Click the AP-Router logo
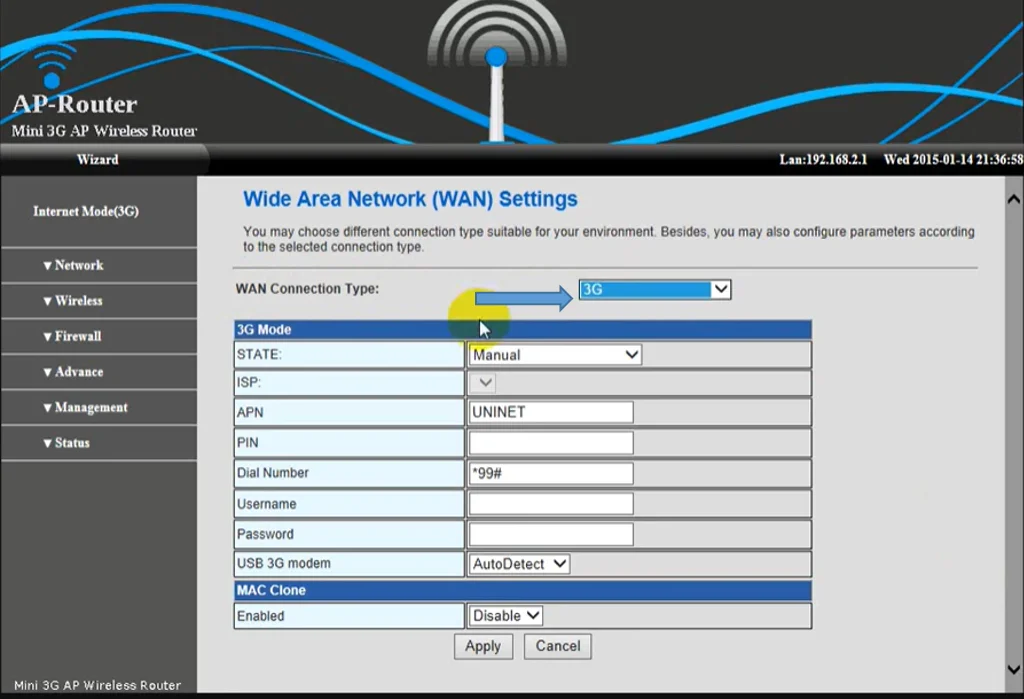 pyautogui.click(x=74, y=103)
